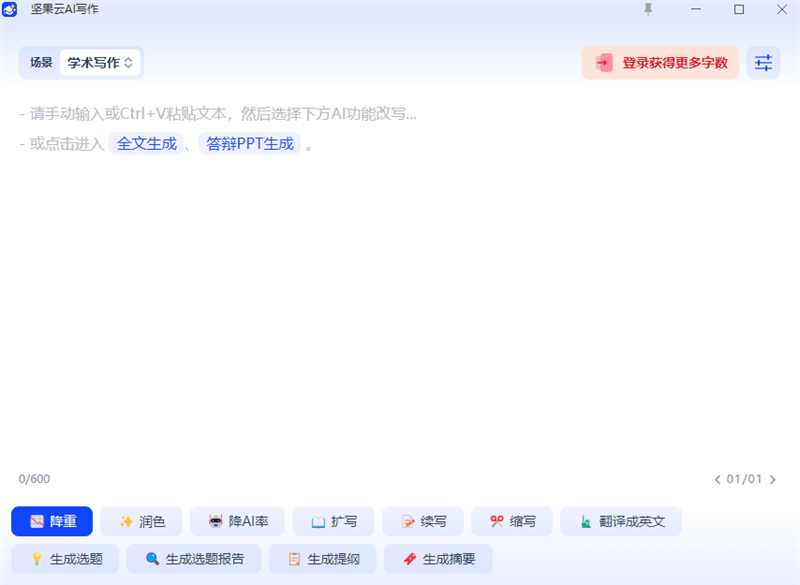
Task: Open 答辩PPT生成 defense PPT generation
Action: [248, 143]
